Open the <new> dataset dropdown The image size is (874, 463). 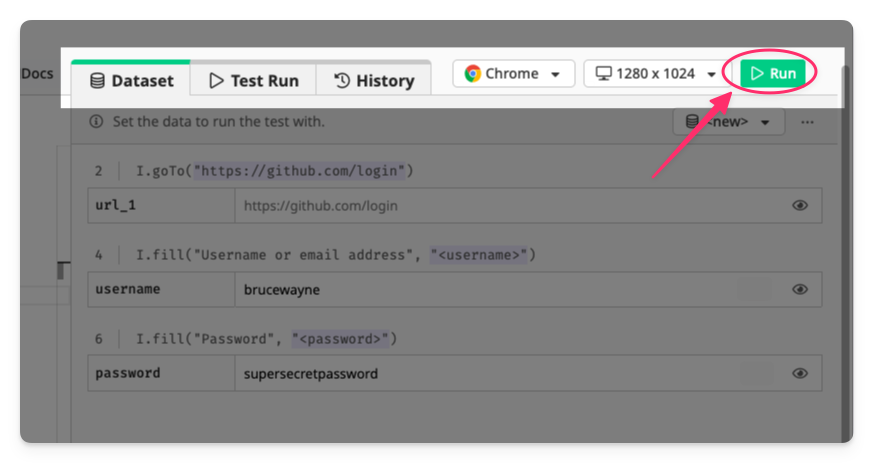pos(729,121)
